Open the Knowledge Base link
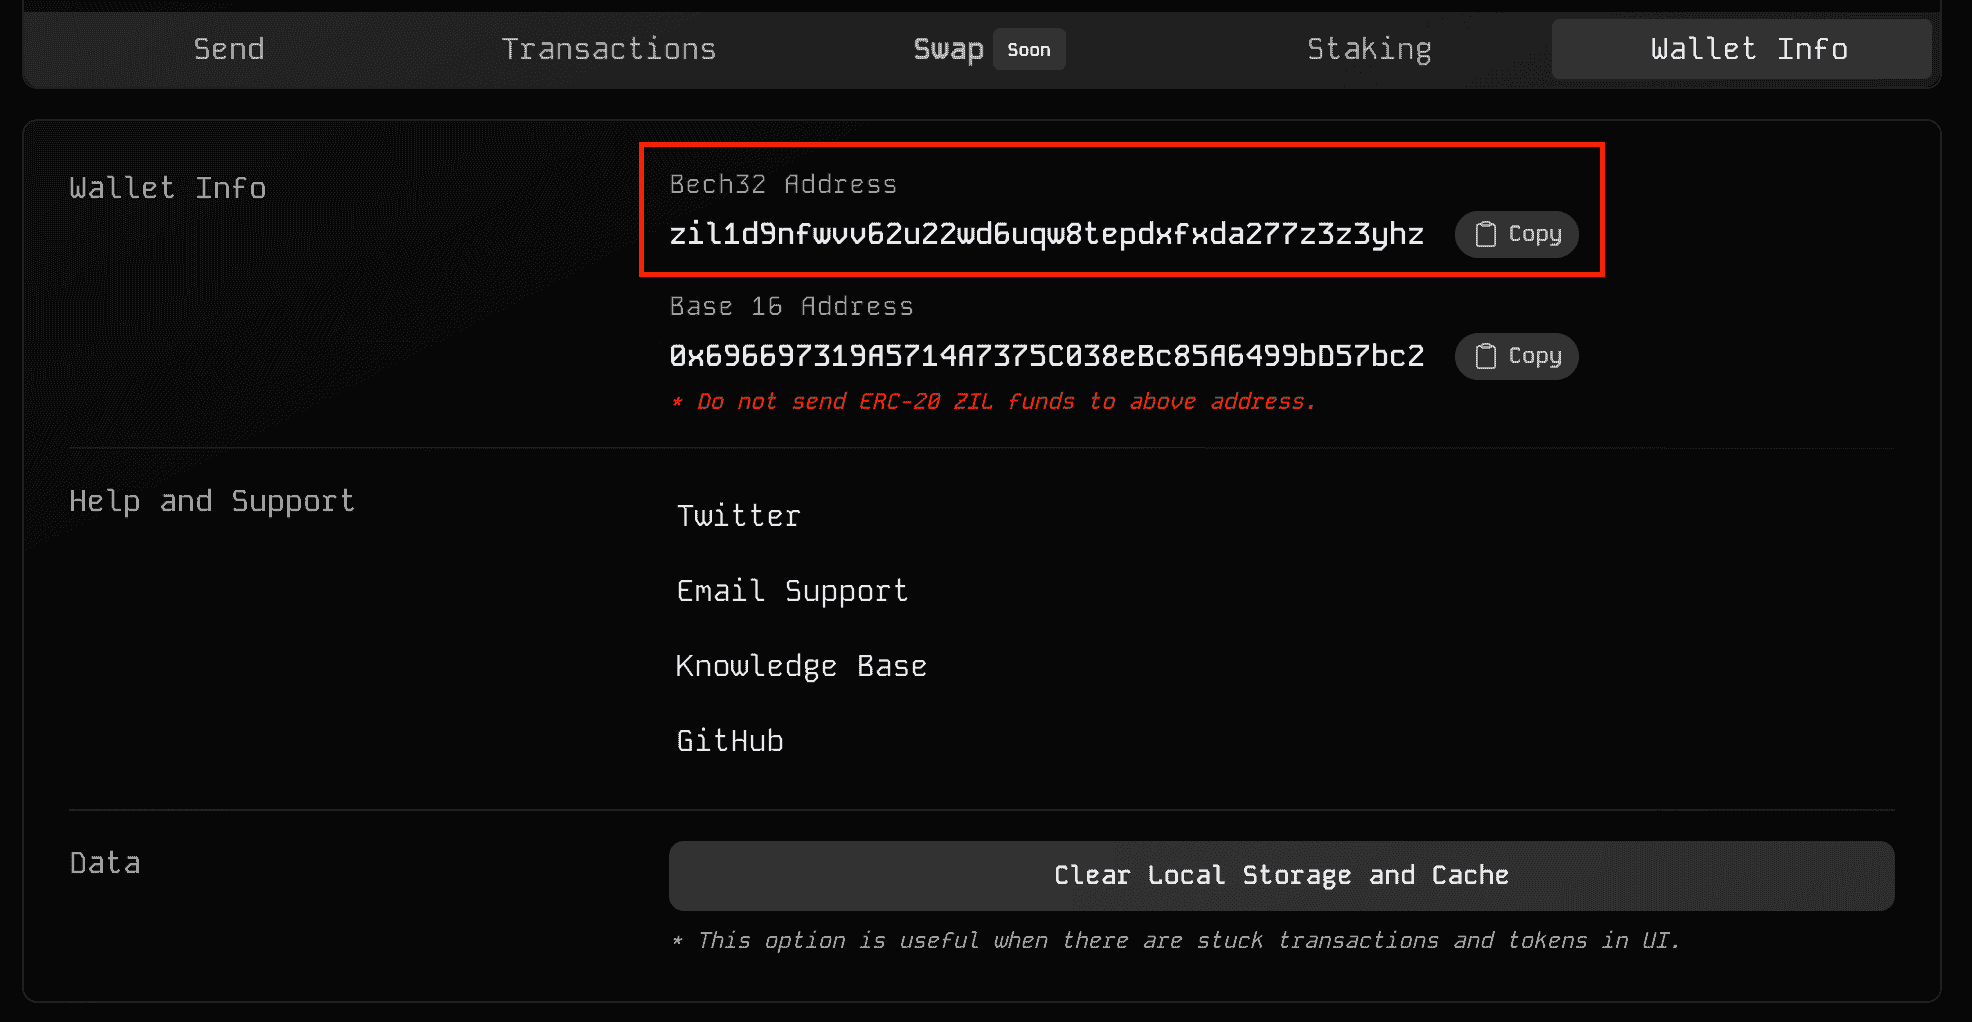This screenshot has height=1022, width=1972. pos(801,666)
